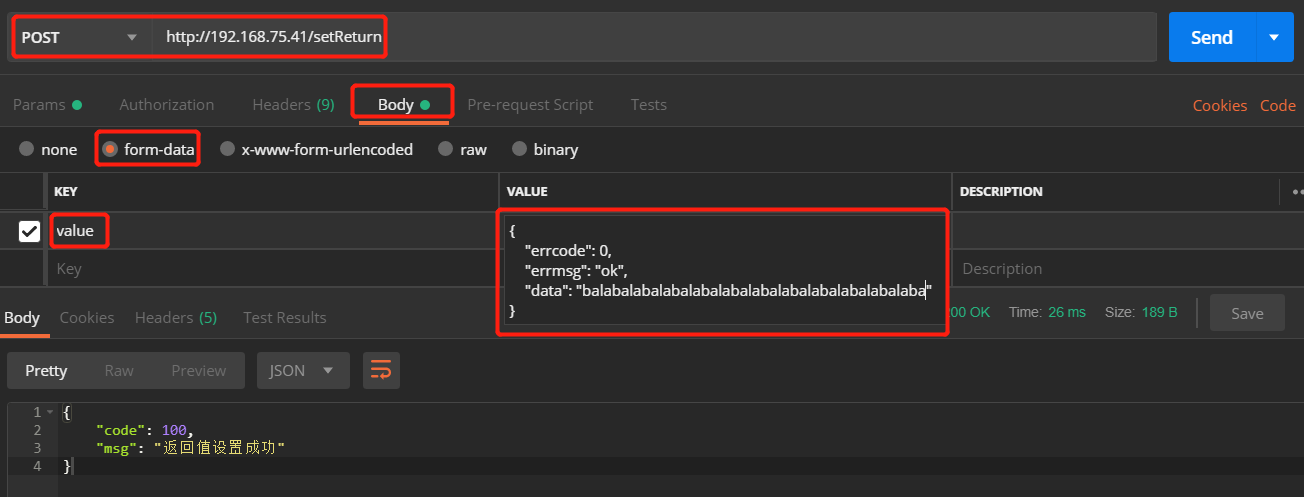The width and height of the screenshot is (1304, 497).
Task: Expand the Send button arrow menu
Action: [1273, 37]
